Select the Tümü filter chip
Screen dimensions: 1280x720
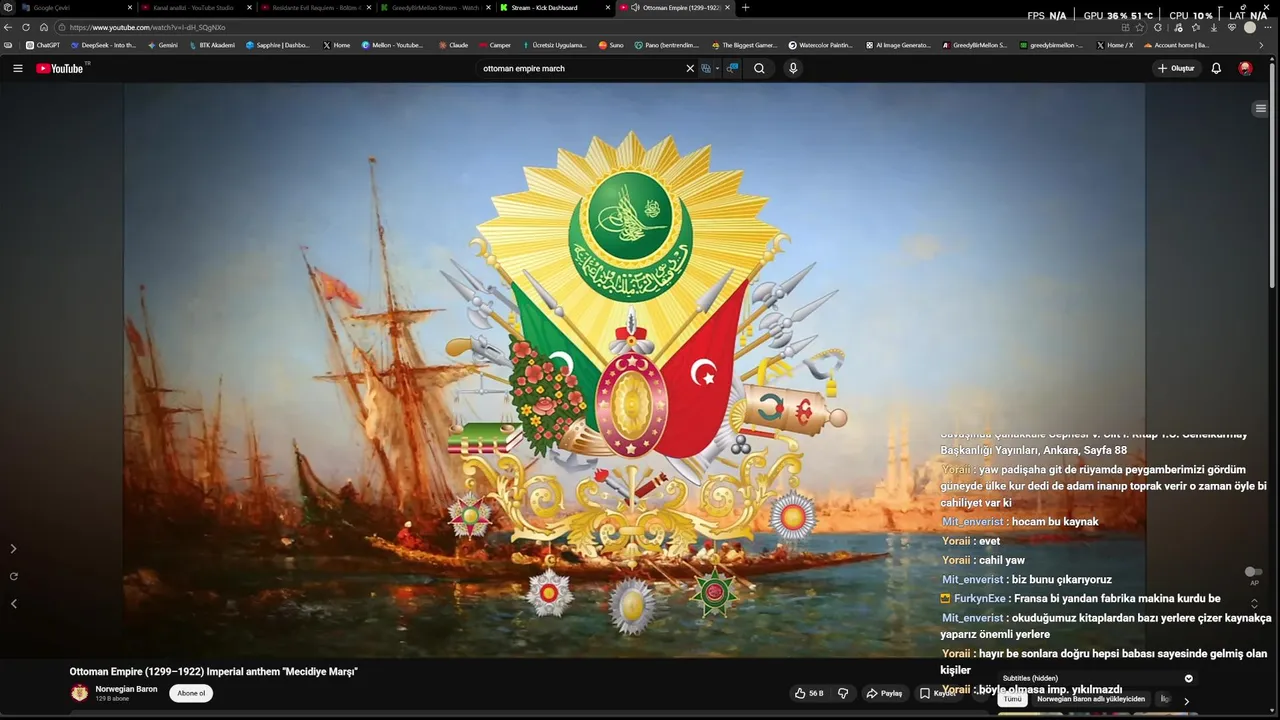1013,699
